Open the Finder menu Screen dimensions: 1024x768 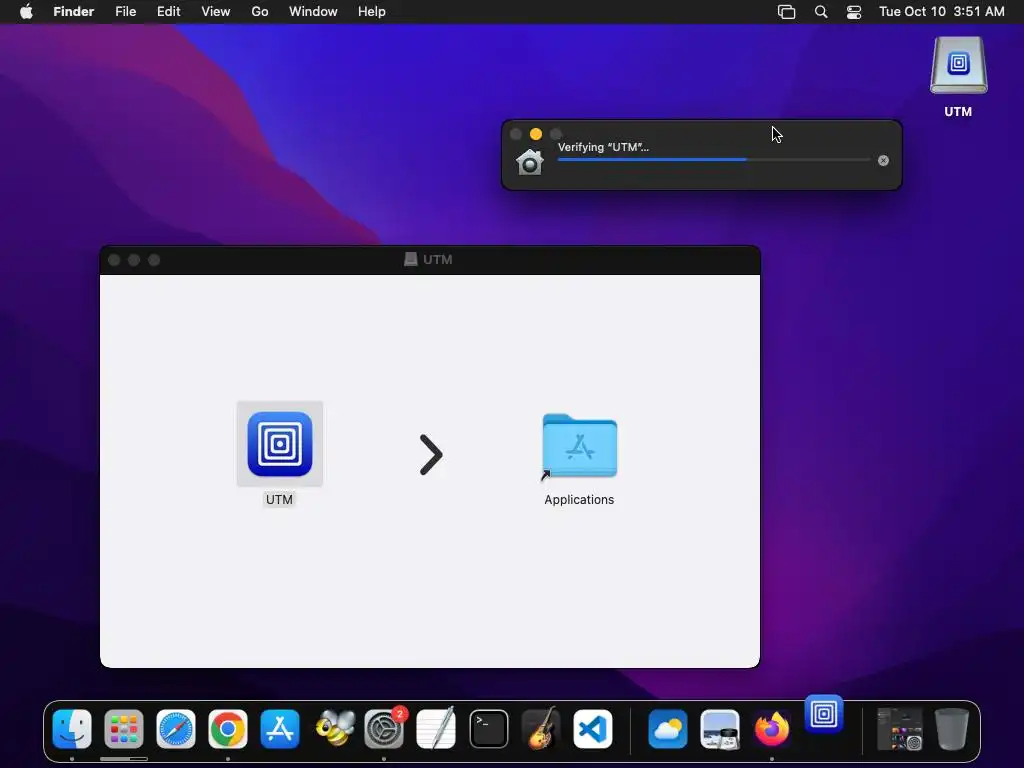coord(74,12)
